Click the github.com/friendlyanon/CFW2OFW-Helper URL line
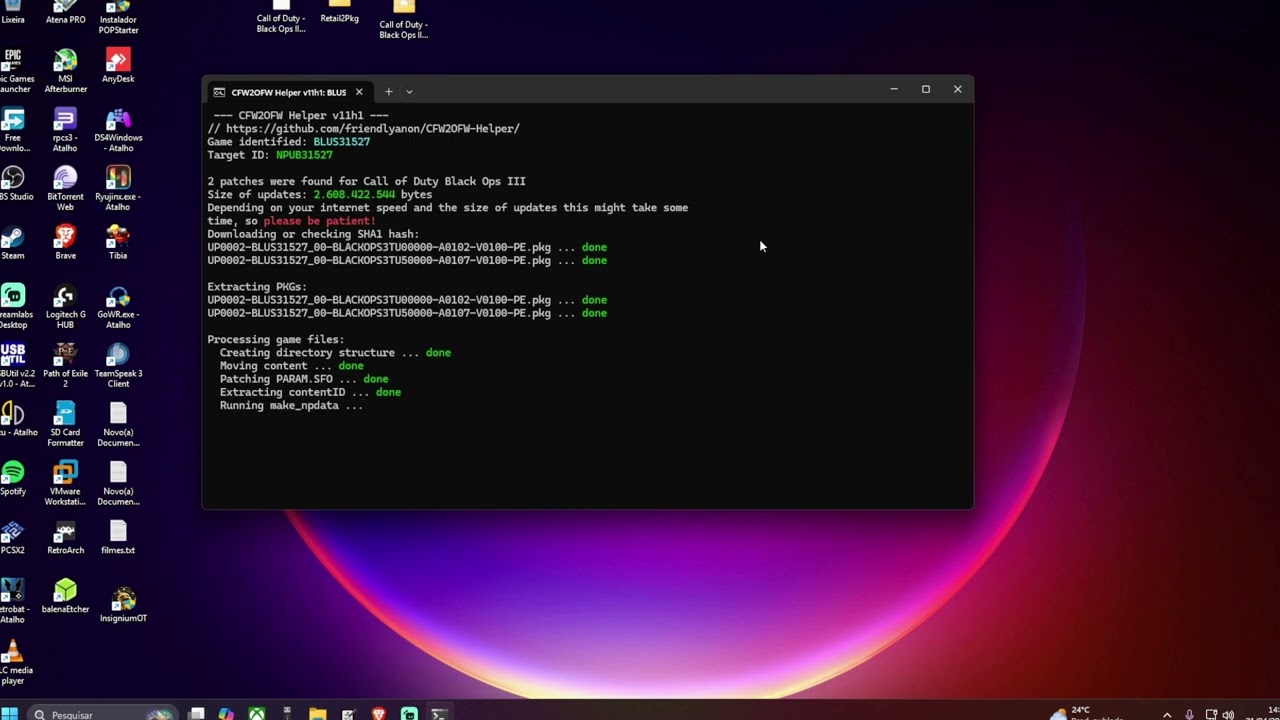1280x720 pixels. click(x=364, y=128)
